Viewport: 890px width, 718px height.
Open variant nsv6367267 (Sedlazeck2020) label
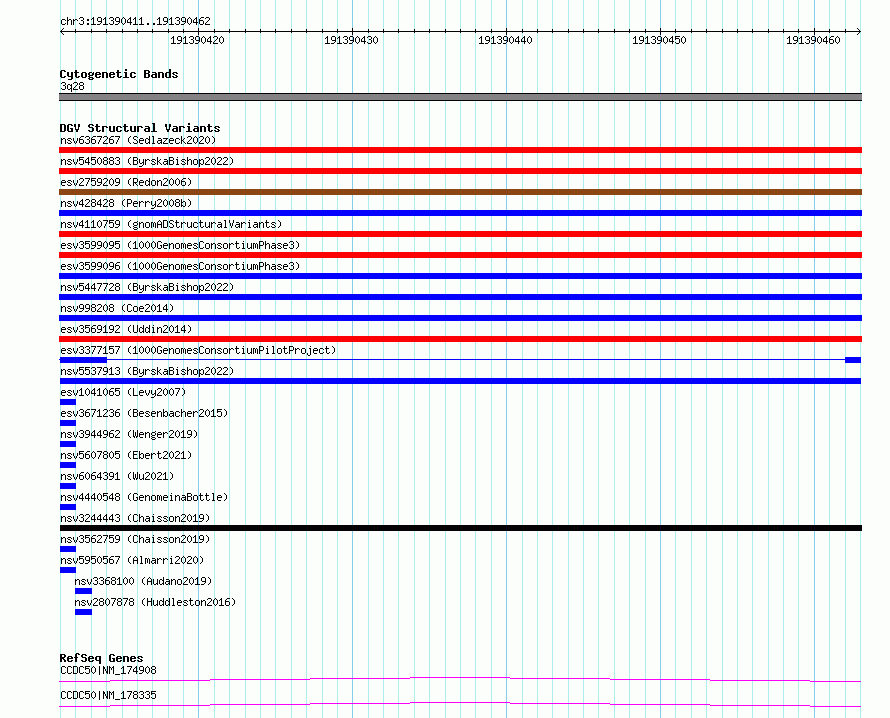point(138,140)
